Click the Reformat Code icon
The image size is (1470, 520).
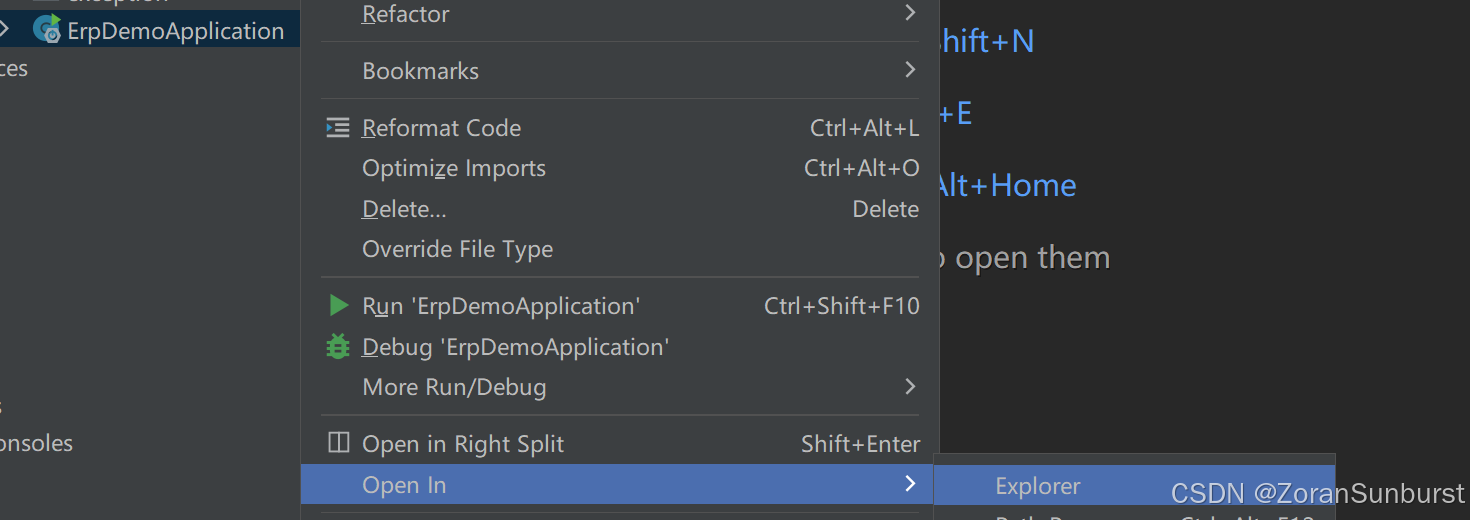pos(338,128)
